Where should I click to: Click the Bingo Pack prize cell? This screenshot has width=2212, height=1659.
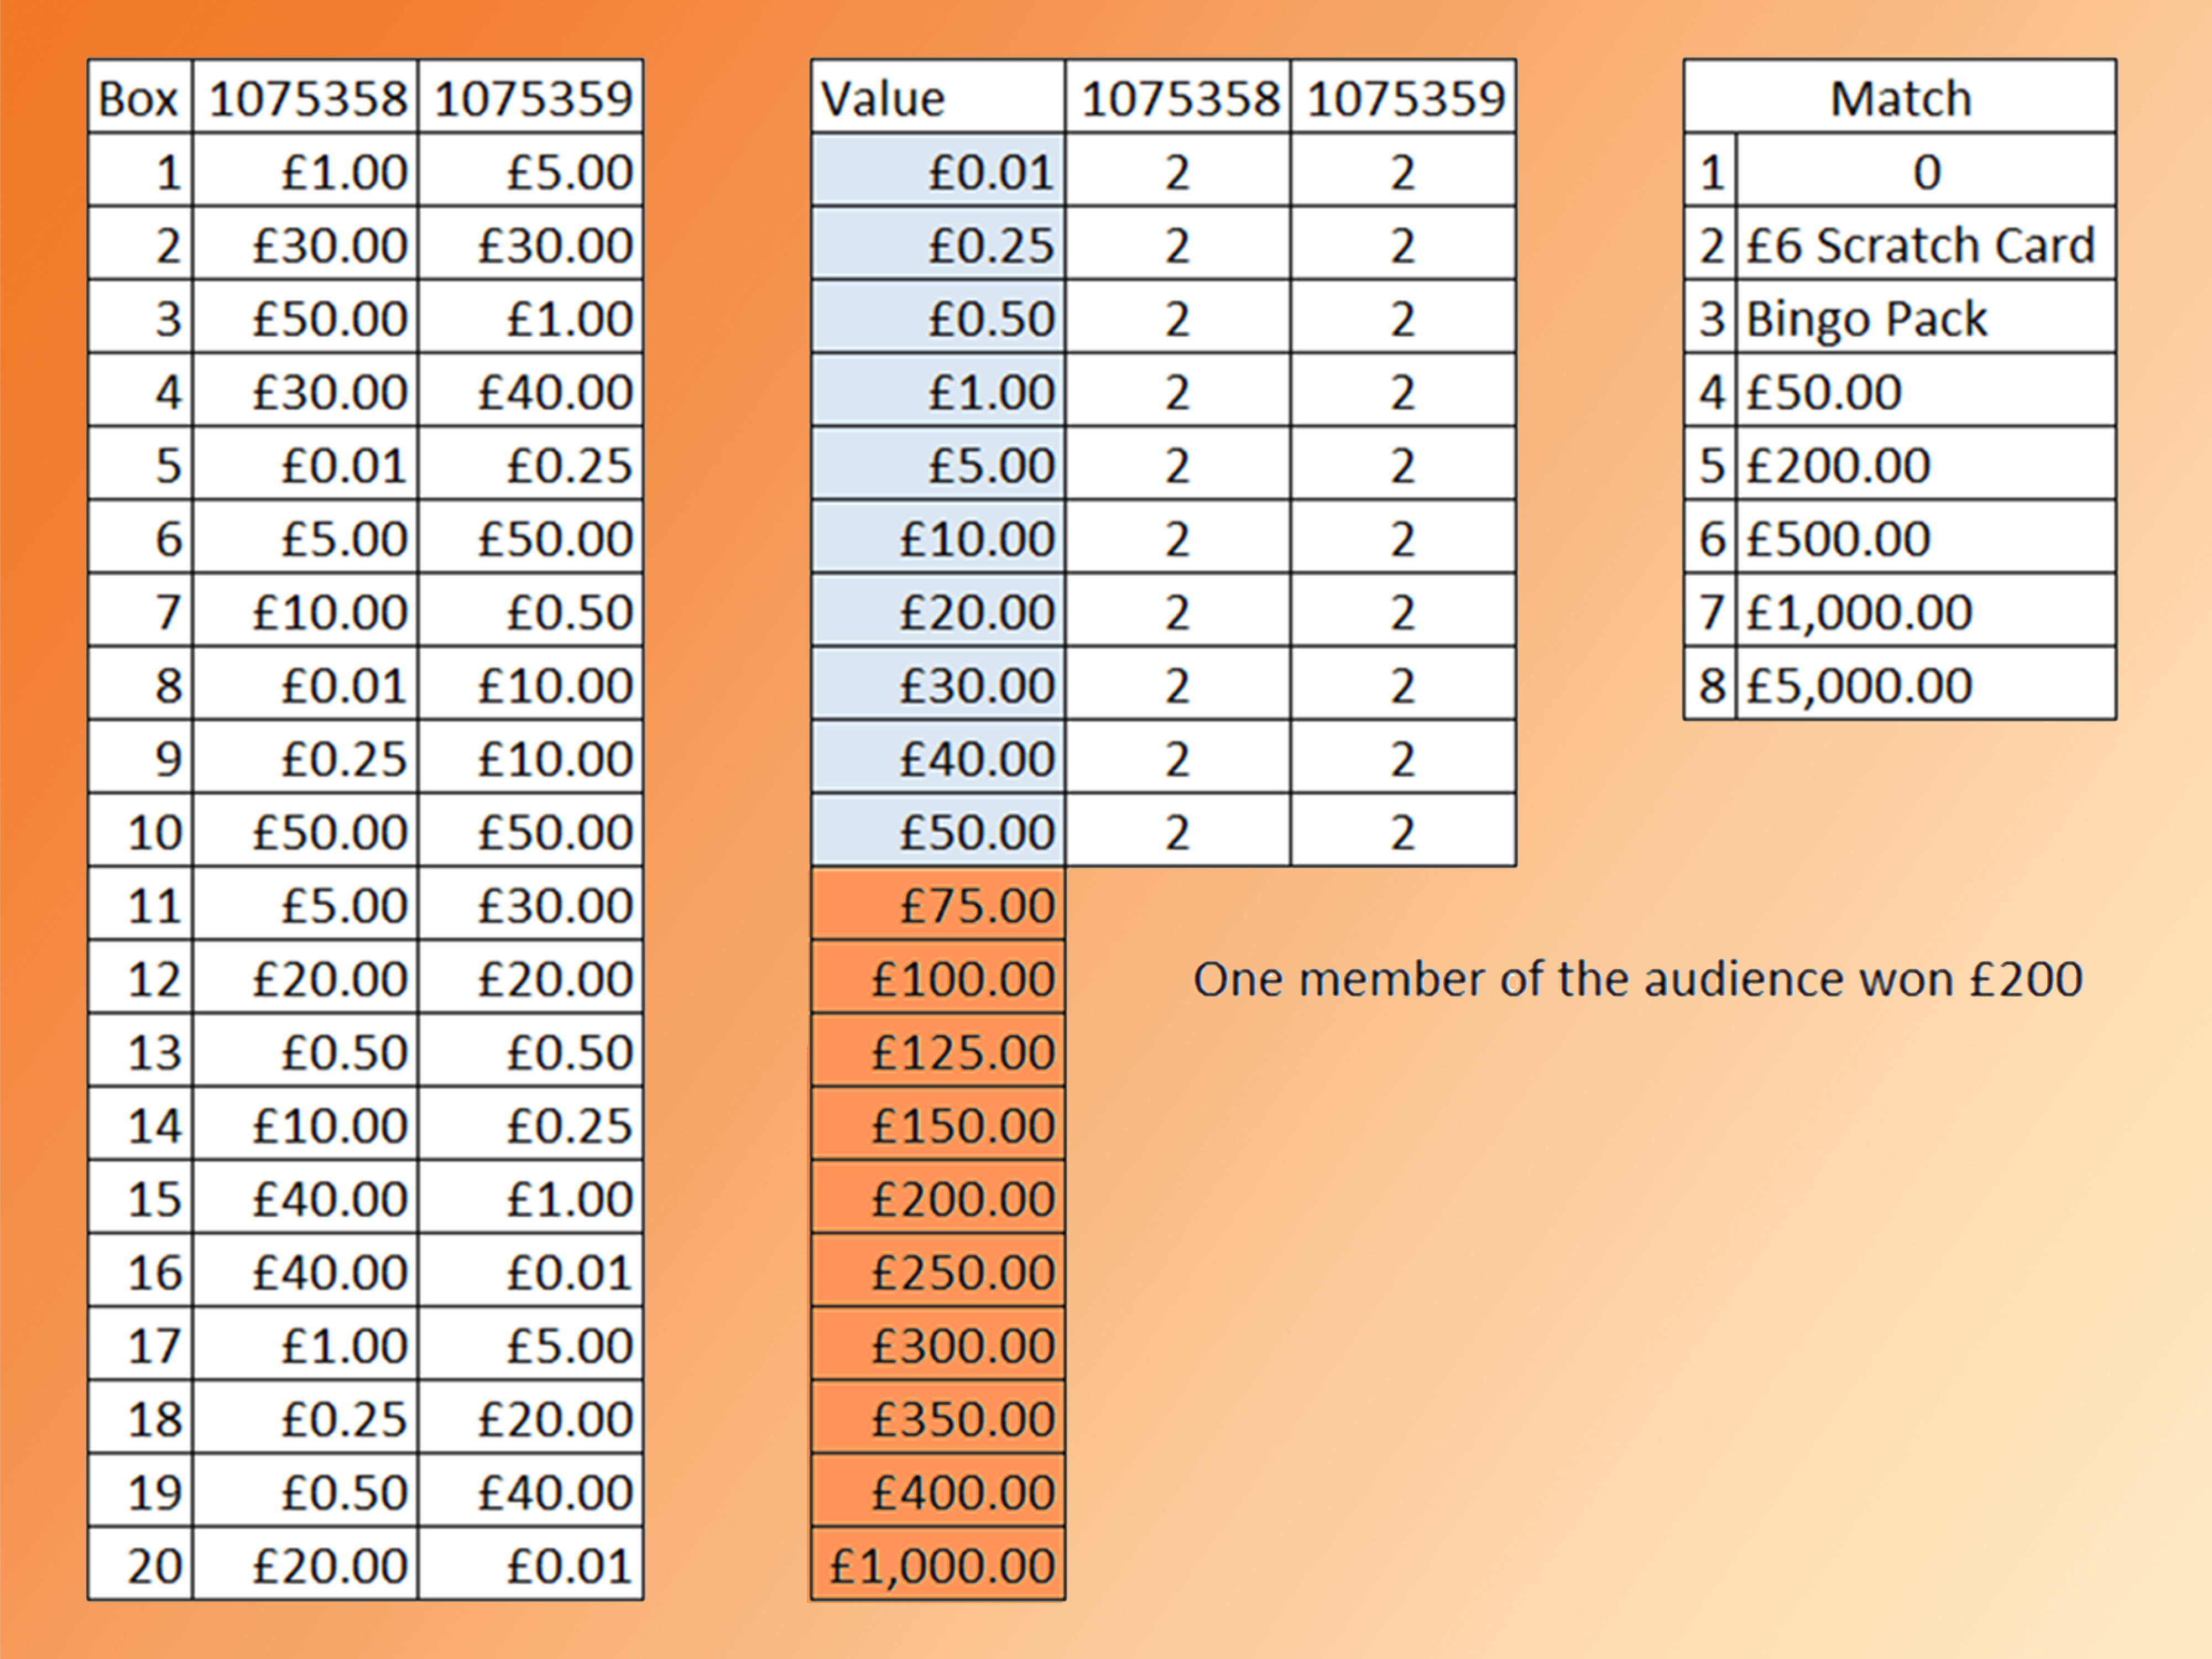(x=1925, y=319)
